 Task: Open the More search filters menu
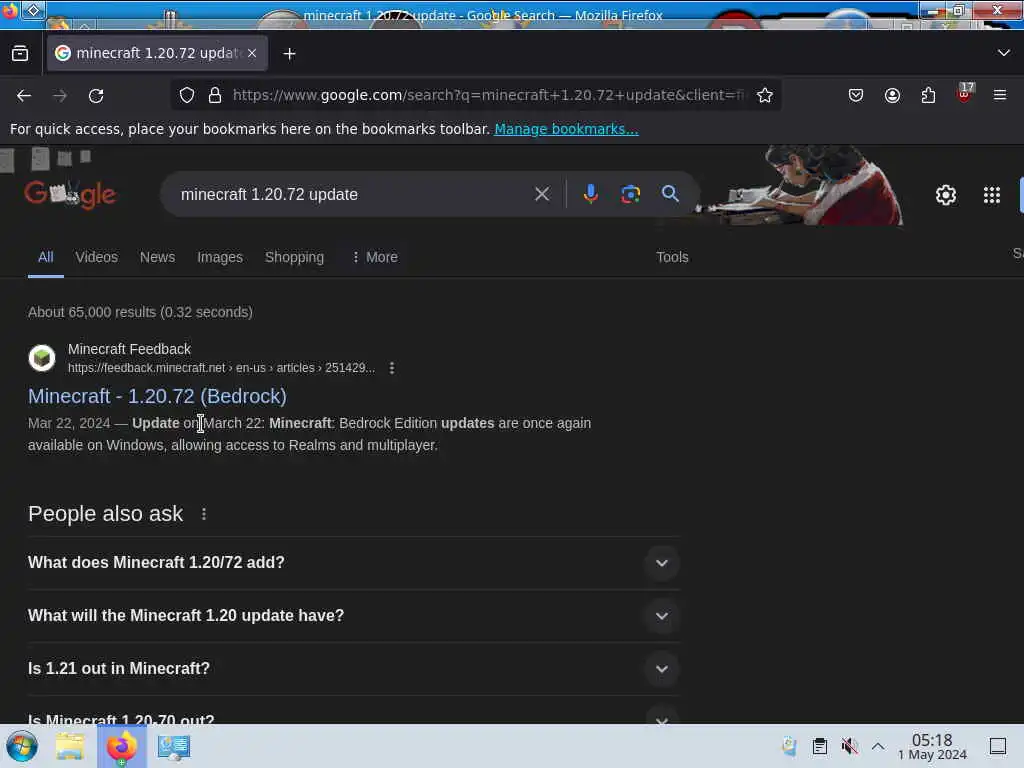point(375,257)
